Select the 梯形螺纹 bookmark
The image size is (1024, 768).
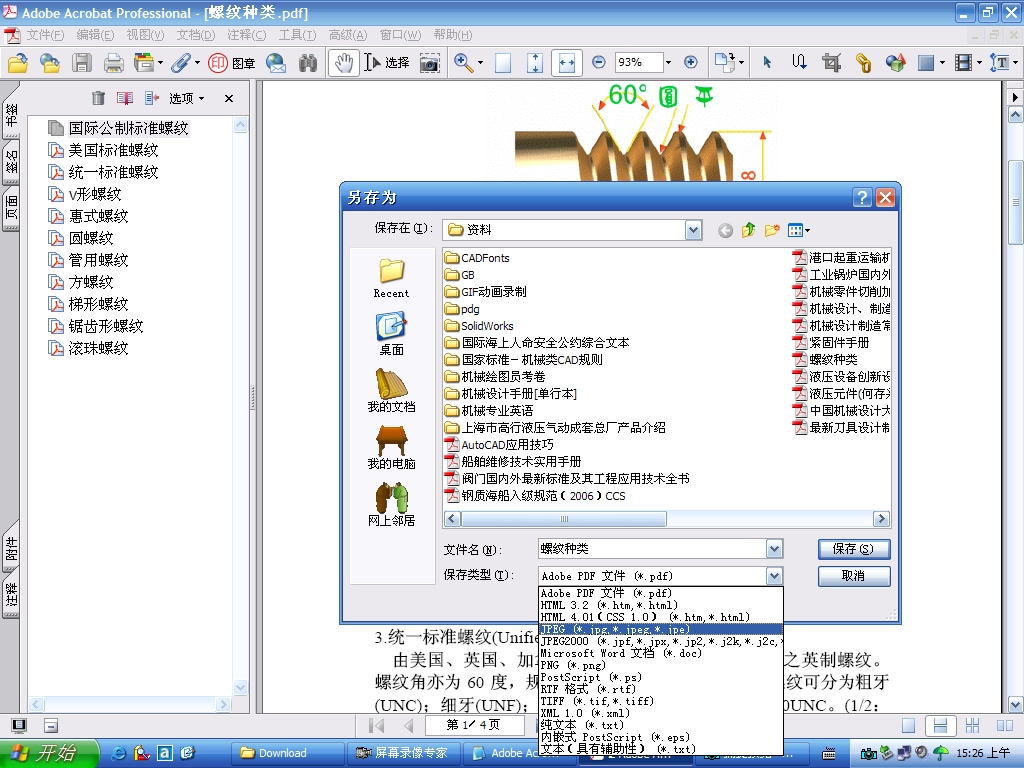click(98, 304)
